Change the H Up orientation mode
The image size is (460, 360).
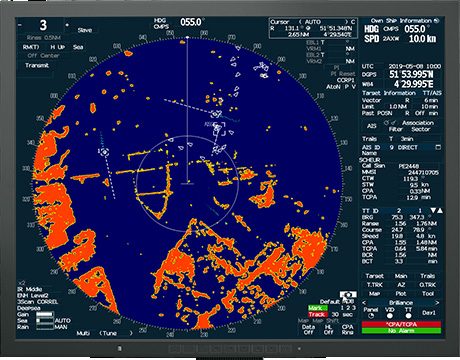click(x=58, y=47)
